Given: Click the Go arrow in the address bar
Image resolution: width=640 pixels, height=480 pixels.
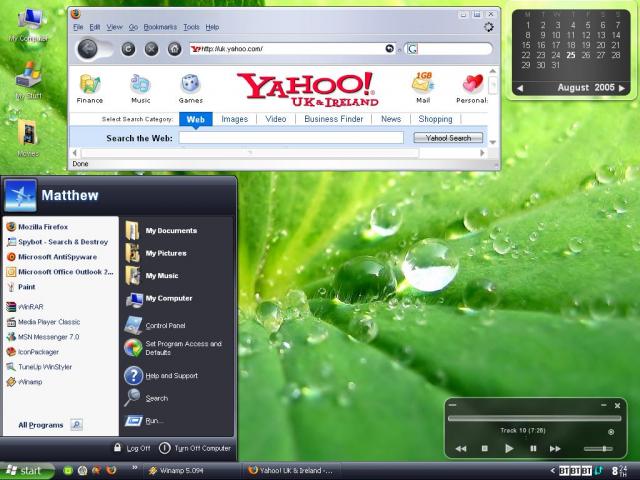Looking at the screenshot, I should click(390, 49).
